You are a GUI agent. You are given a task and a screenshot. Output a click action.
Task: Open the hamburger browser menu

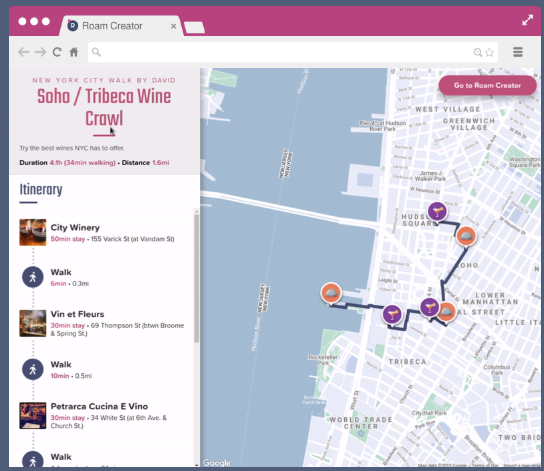pyautogui.click(x=518, y=52)
